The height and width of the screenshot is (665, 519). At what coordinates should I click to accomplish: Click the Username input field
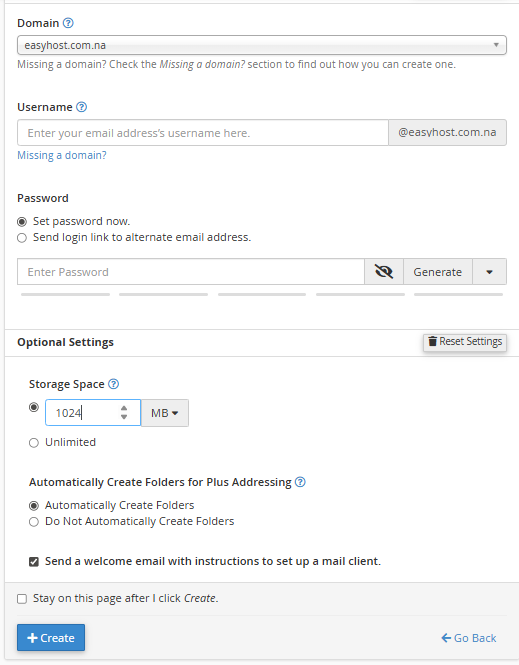tap(203, 133)
